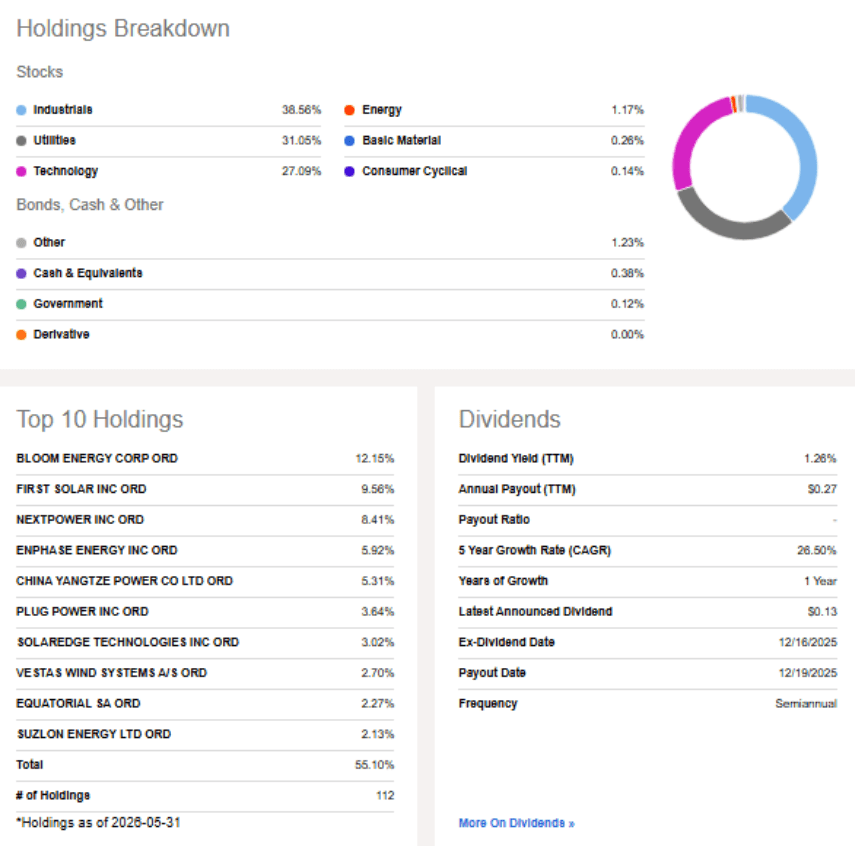
Task: Click BLOOM ENERGY CORP ORD holding
Action: coord(97,458)
